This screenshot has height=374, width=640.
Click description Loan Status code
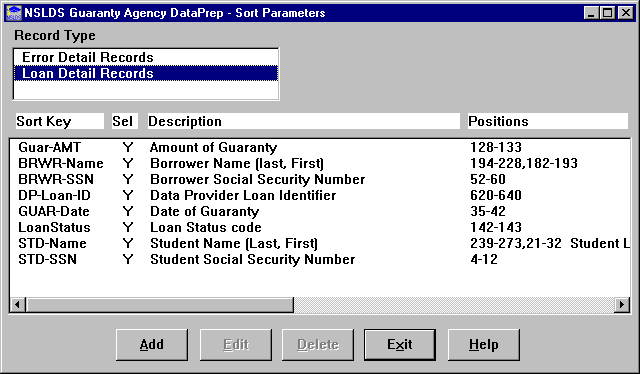pos(206,227)
